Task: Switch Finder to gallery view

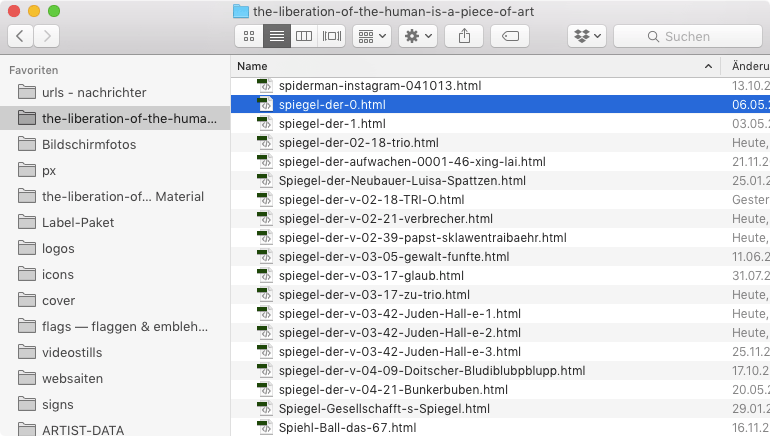Action: click(331, 36)
